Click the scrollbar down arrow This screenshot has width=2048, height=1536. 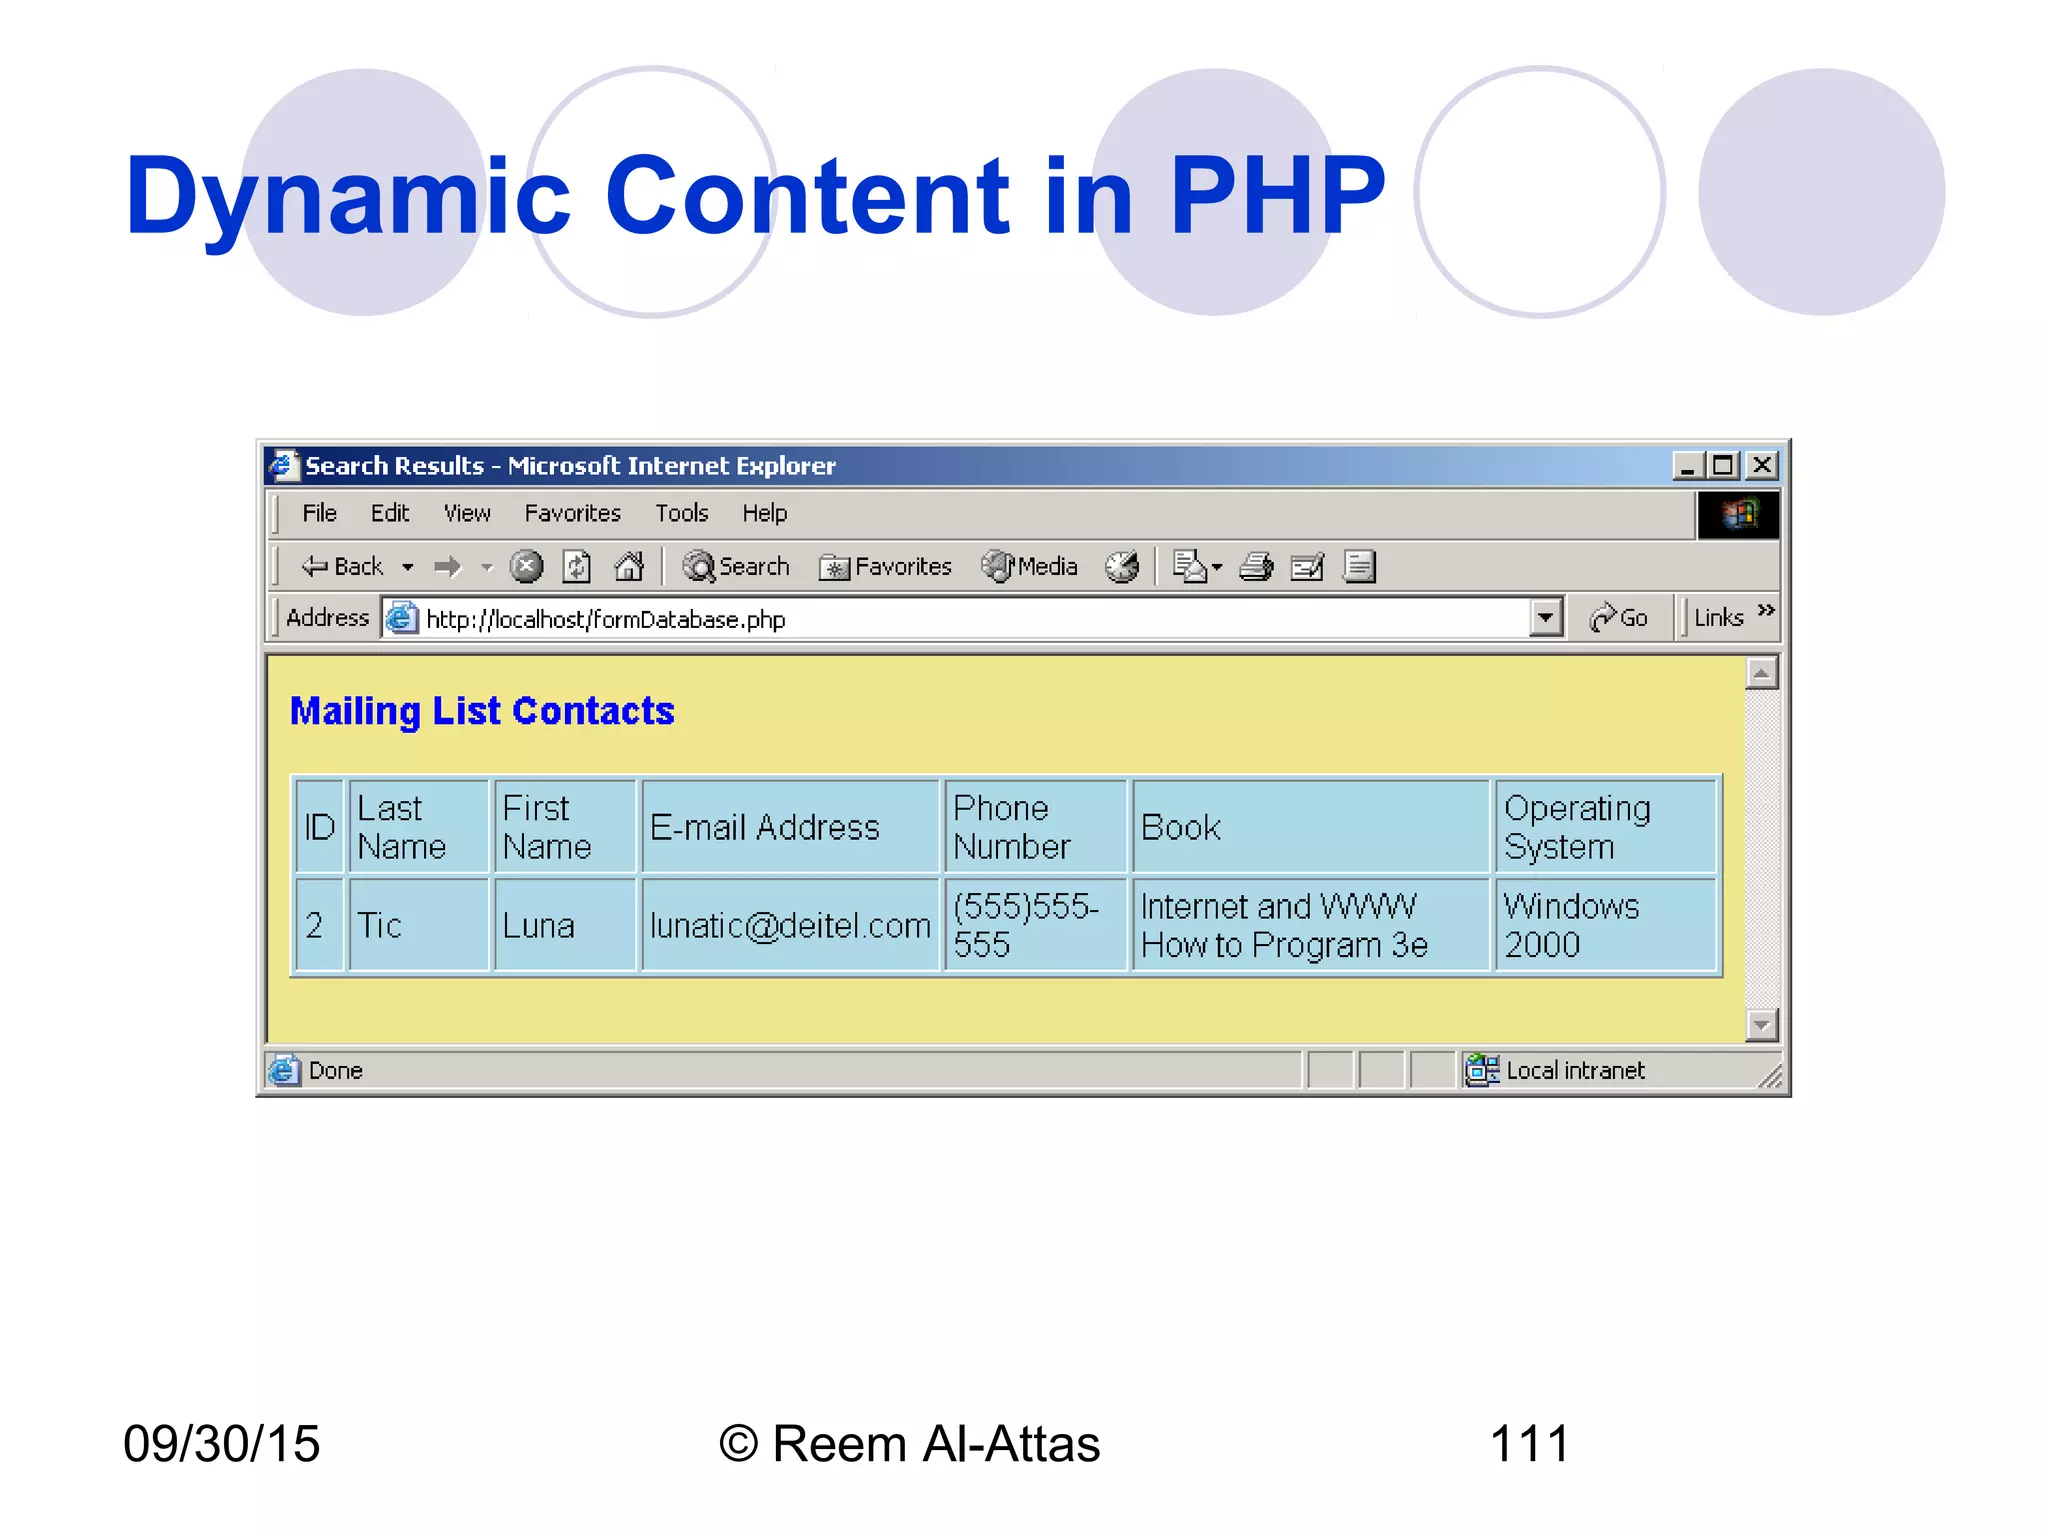[1761, 1025]
